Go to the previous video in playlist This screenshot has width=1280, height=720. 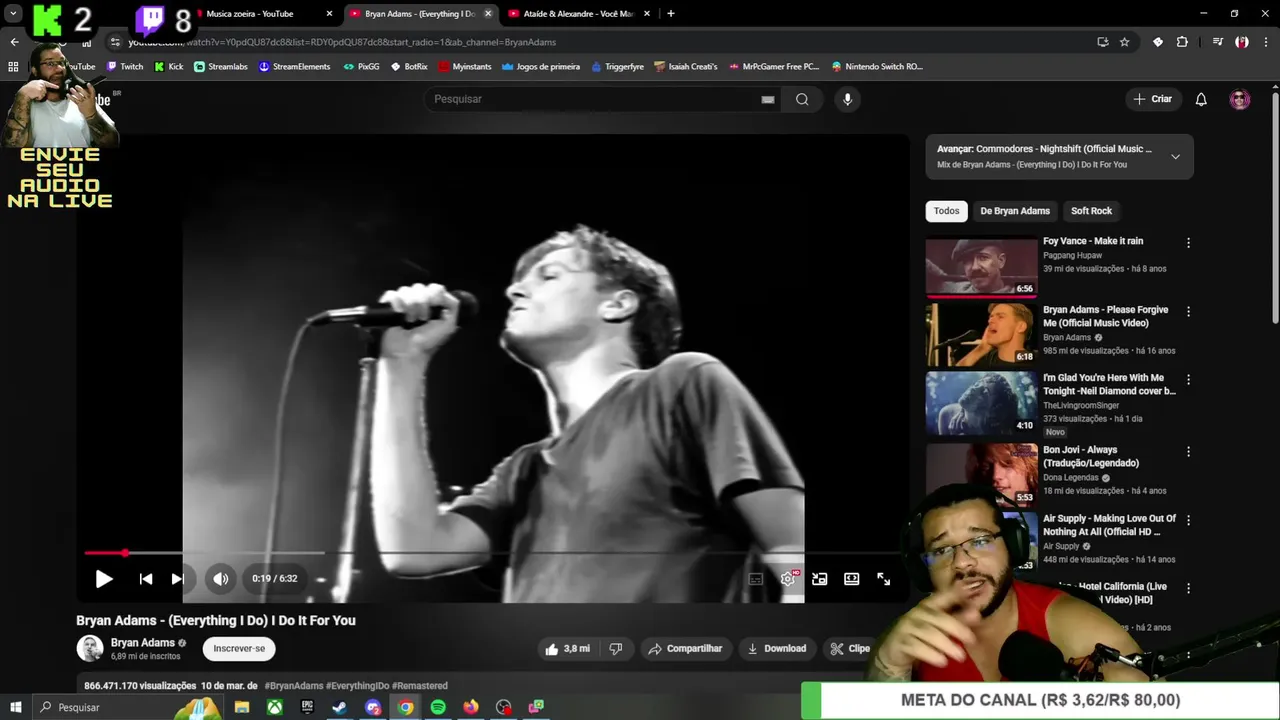pos(146,579)
